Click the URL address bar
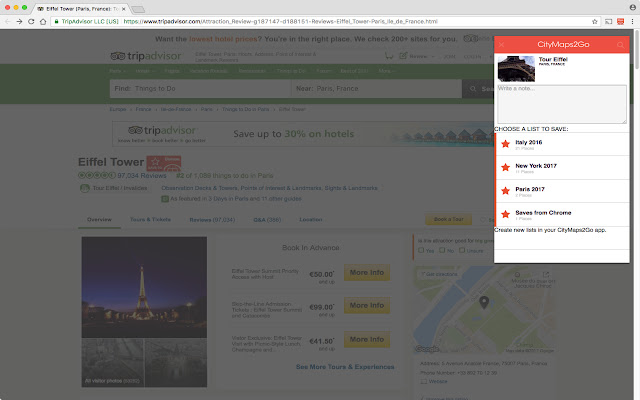The width and height of the screenshot is (640, 400). tap(325, 21)
